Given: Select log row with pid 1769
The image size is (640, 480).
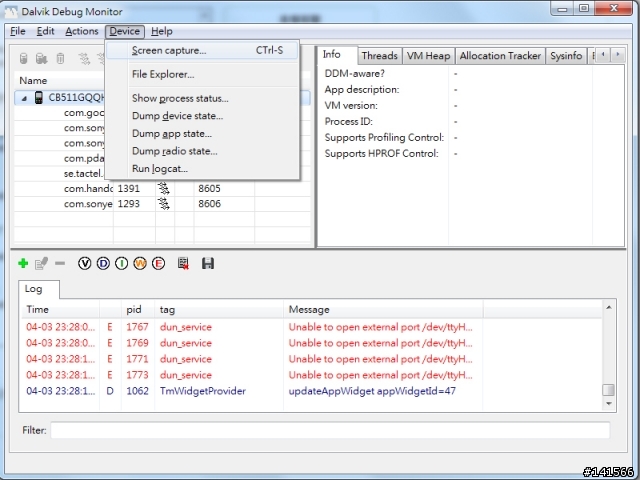Looking at the screenshot, I should pos(312,343).
